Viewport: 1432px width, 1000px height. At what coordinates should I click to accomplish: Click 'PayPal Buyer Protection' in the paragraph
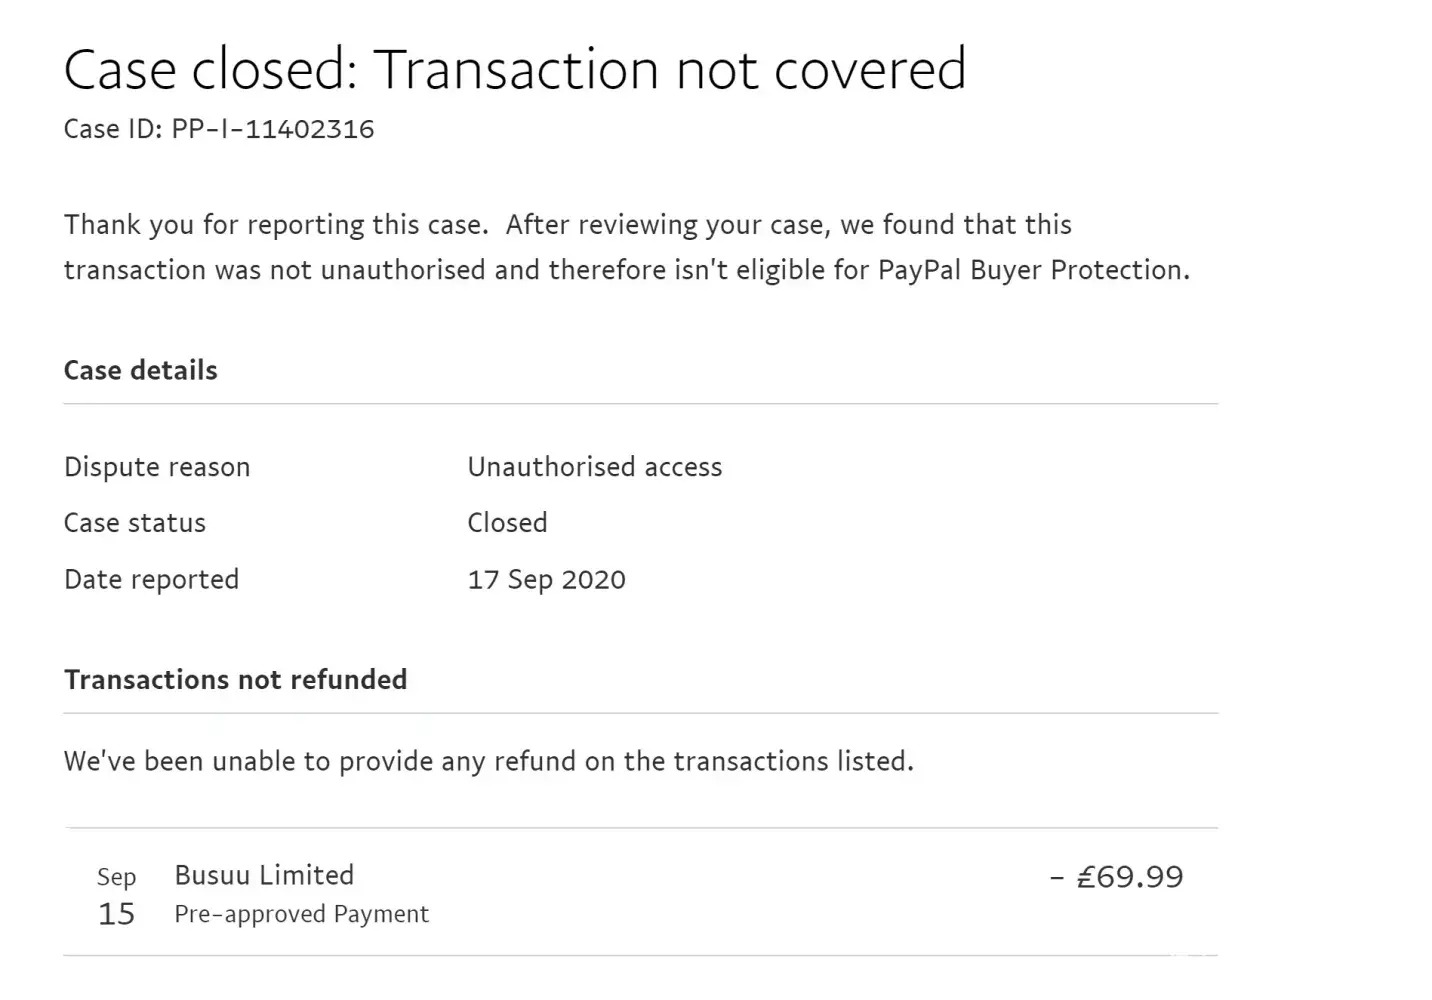pyautogui.click(x=1030, y=270)
